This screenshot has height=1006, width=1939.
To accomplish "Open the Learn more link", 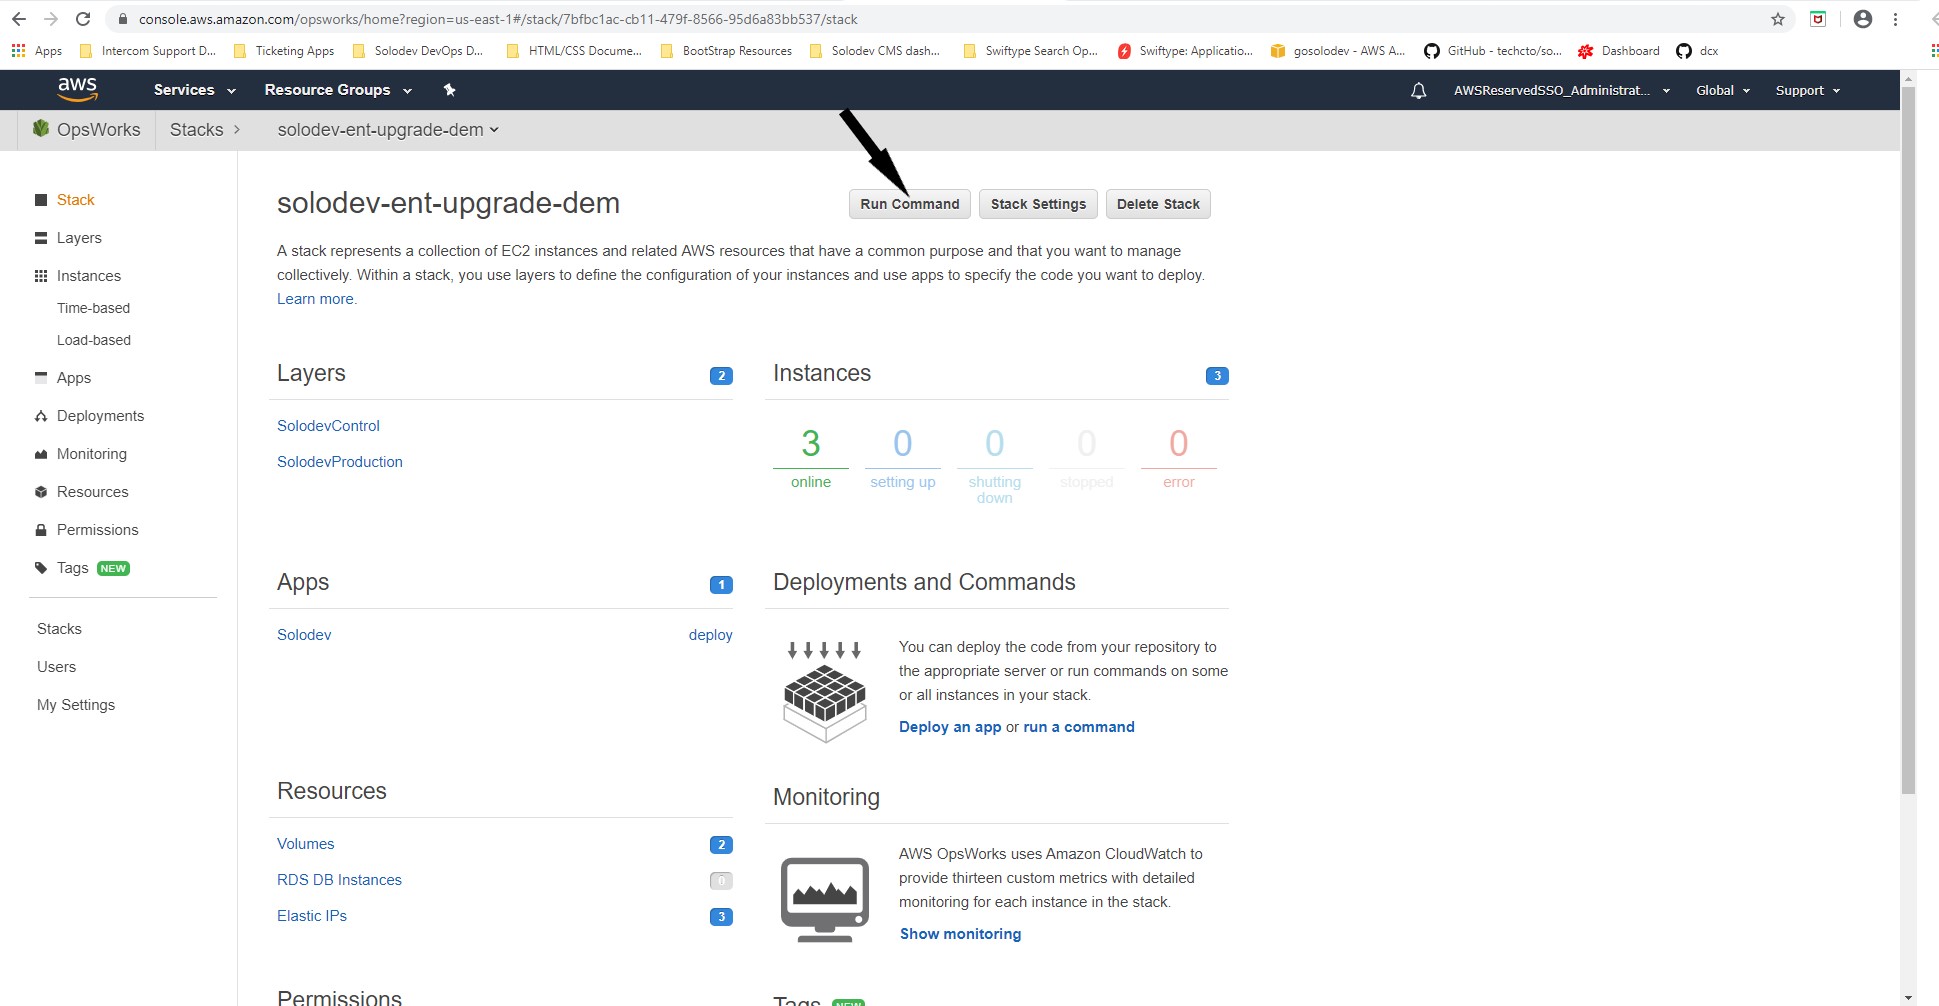I will pos(315,299).
